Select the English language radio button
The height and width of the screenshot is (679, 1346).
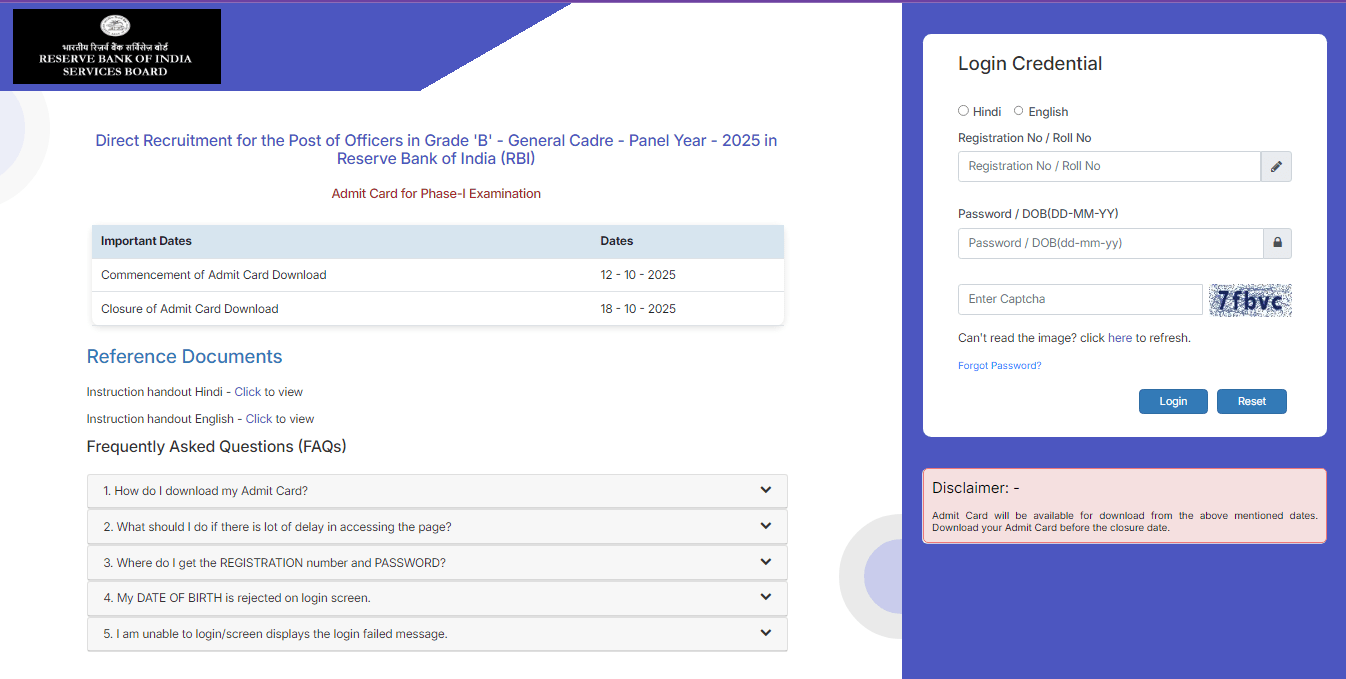pos(1019,111)
